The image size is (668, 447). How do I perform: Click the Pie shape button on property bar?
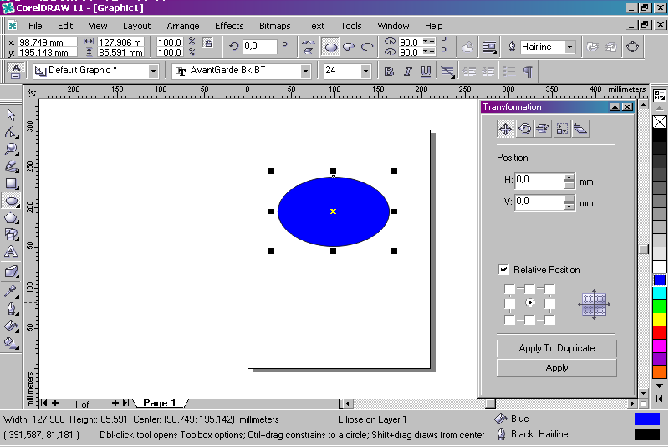[349, 47]
